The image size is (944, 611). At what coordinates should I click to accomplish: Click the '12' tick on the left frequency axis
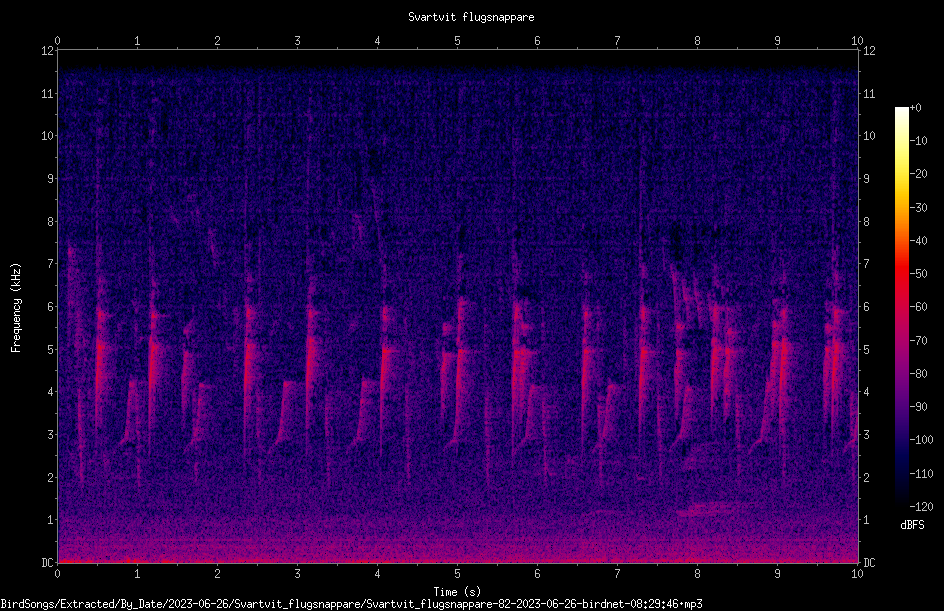click(48, 51)
